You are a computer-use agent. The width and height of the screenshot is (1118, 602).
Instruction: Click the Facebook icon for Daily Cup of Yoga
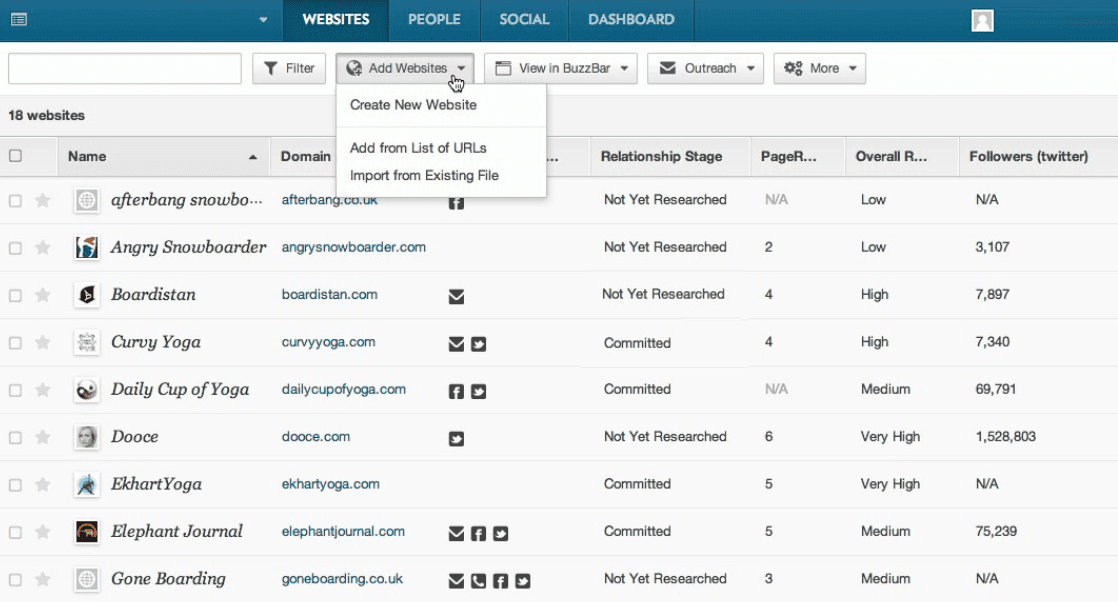coord(456,391)
